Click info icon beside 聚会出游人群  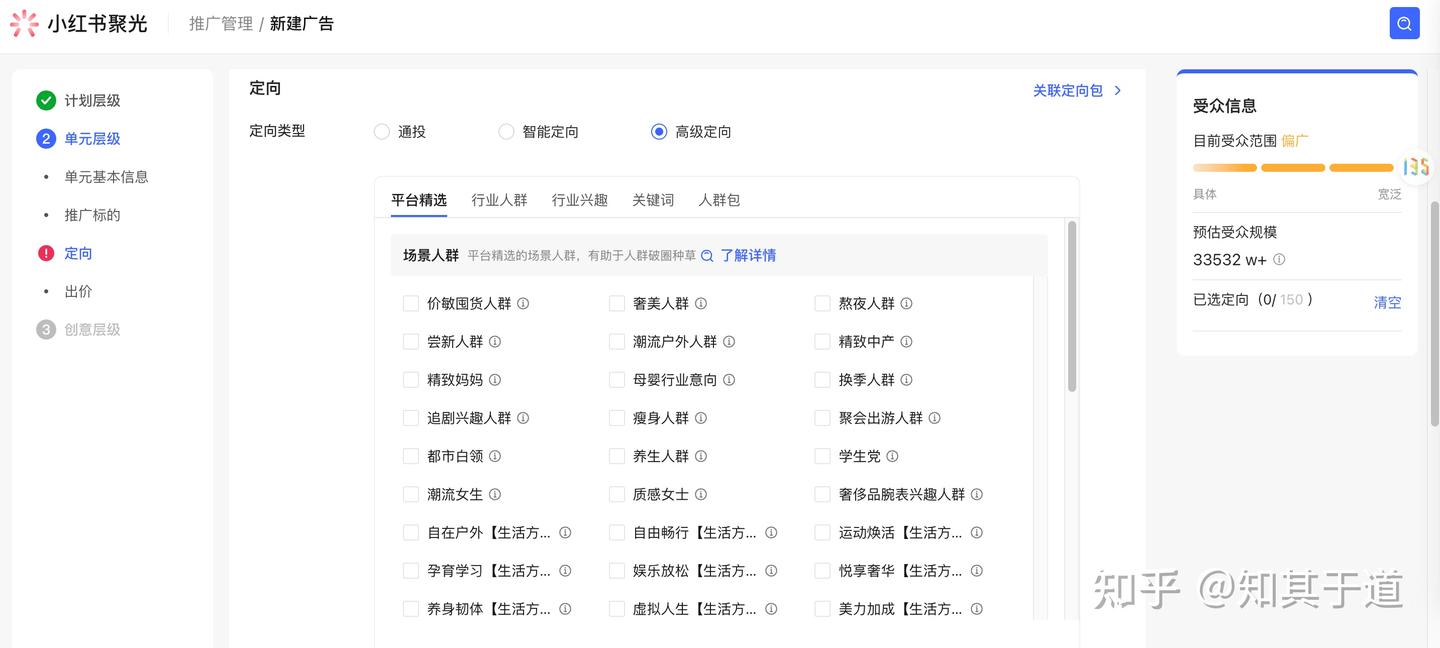pos(934,418)
